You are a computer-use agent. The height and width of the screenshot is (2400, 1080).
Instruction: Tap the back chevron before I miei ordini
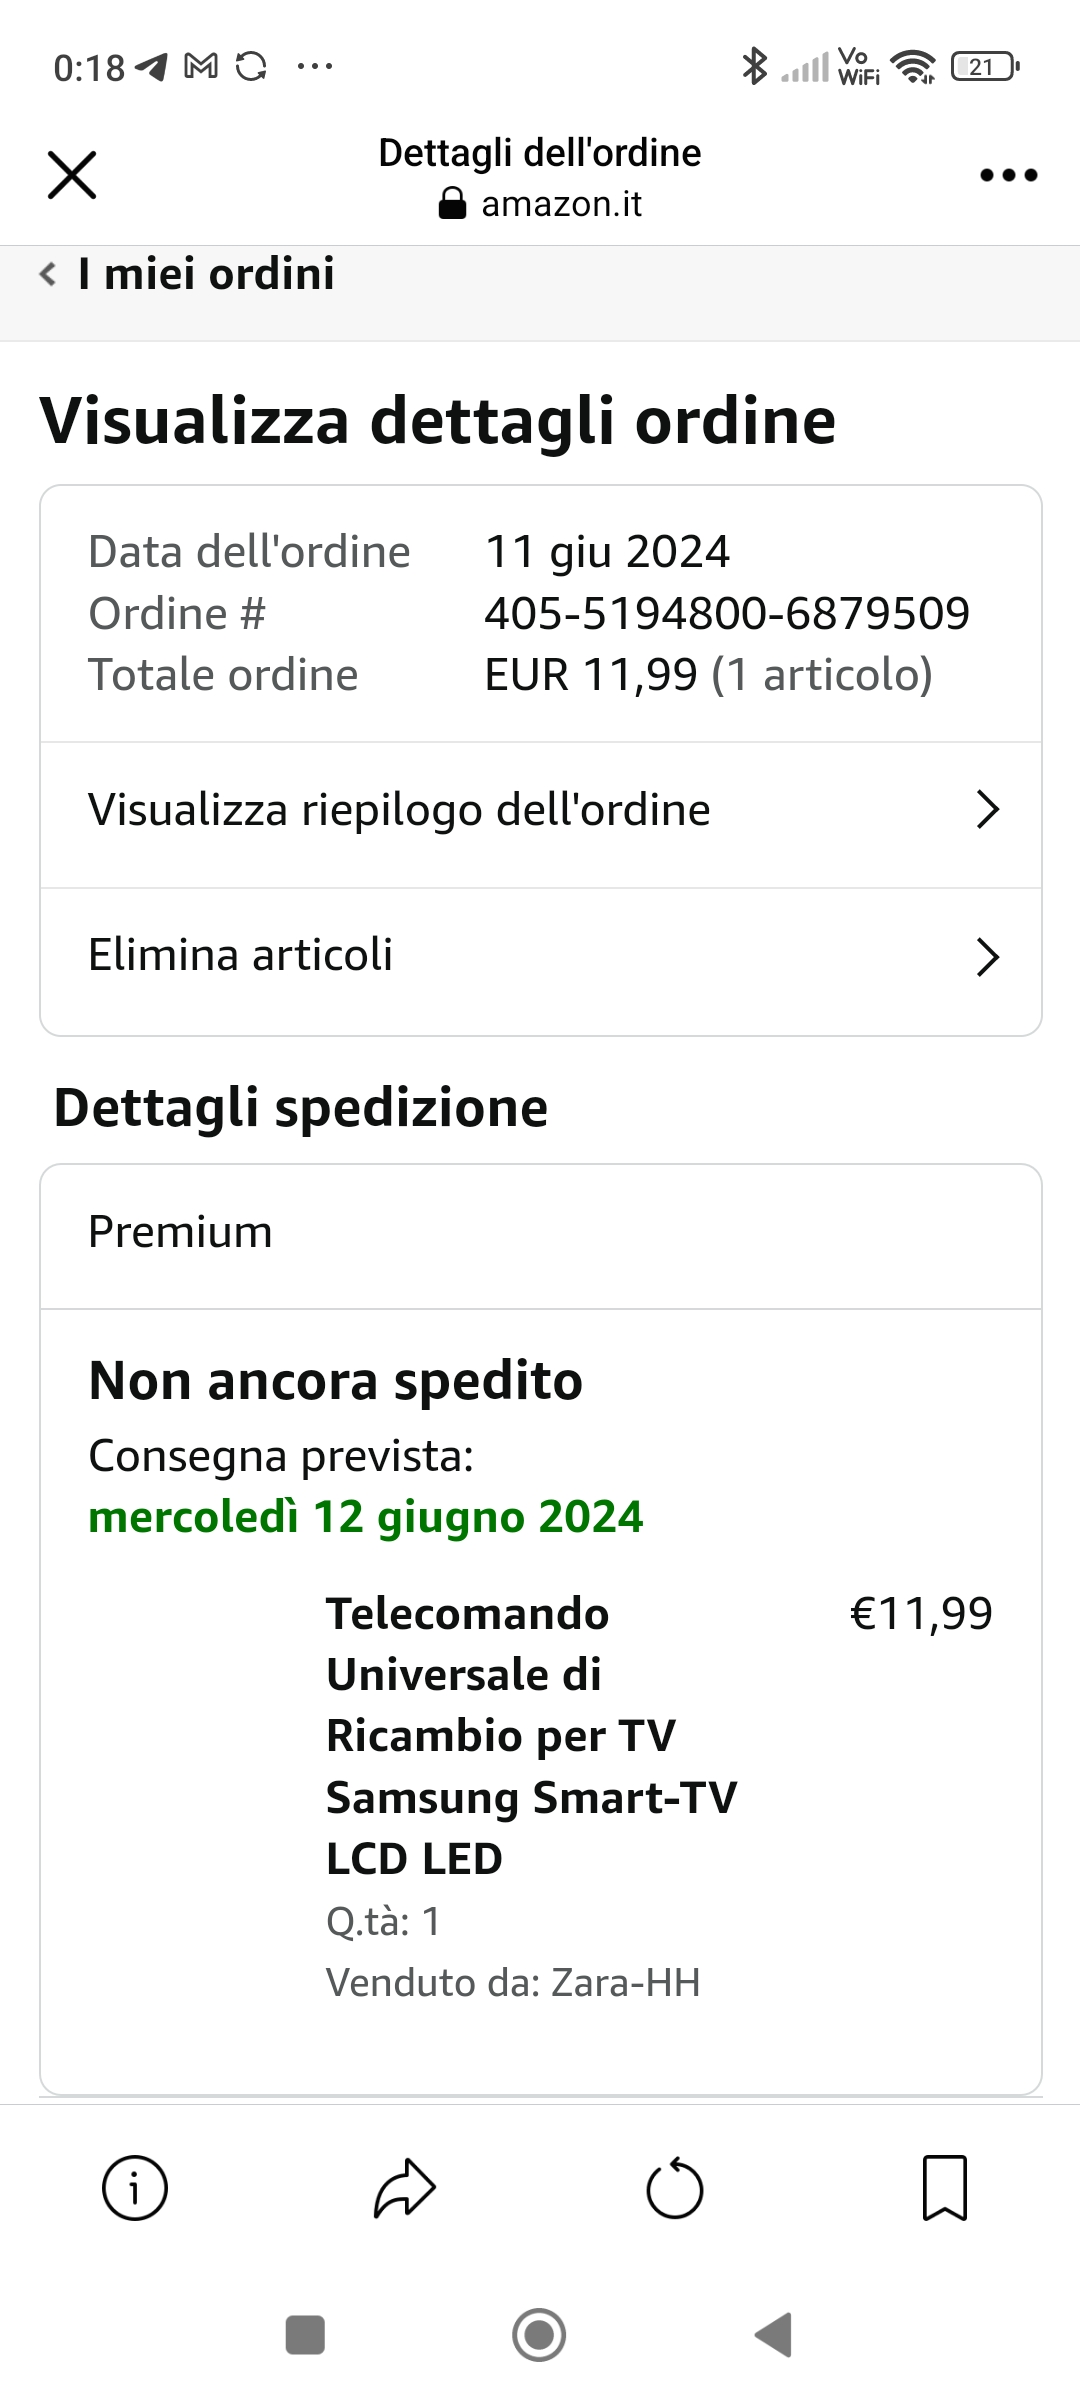click(47, 274)
